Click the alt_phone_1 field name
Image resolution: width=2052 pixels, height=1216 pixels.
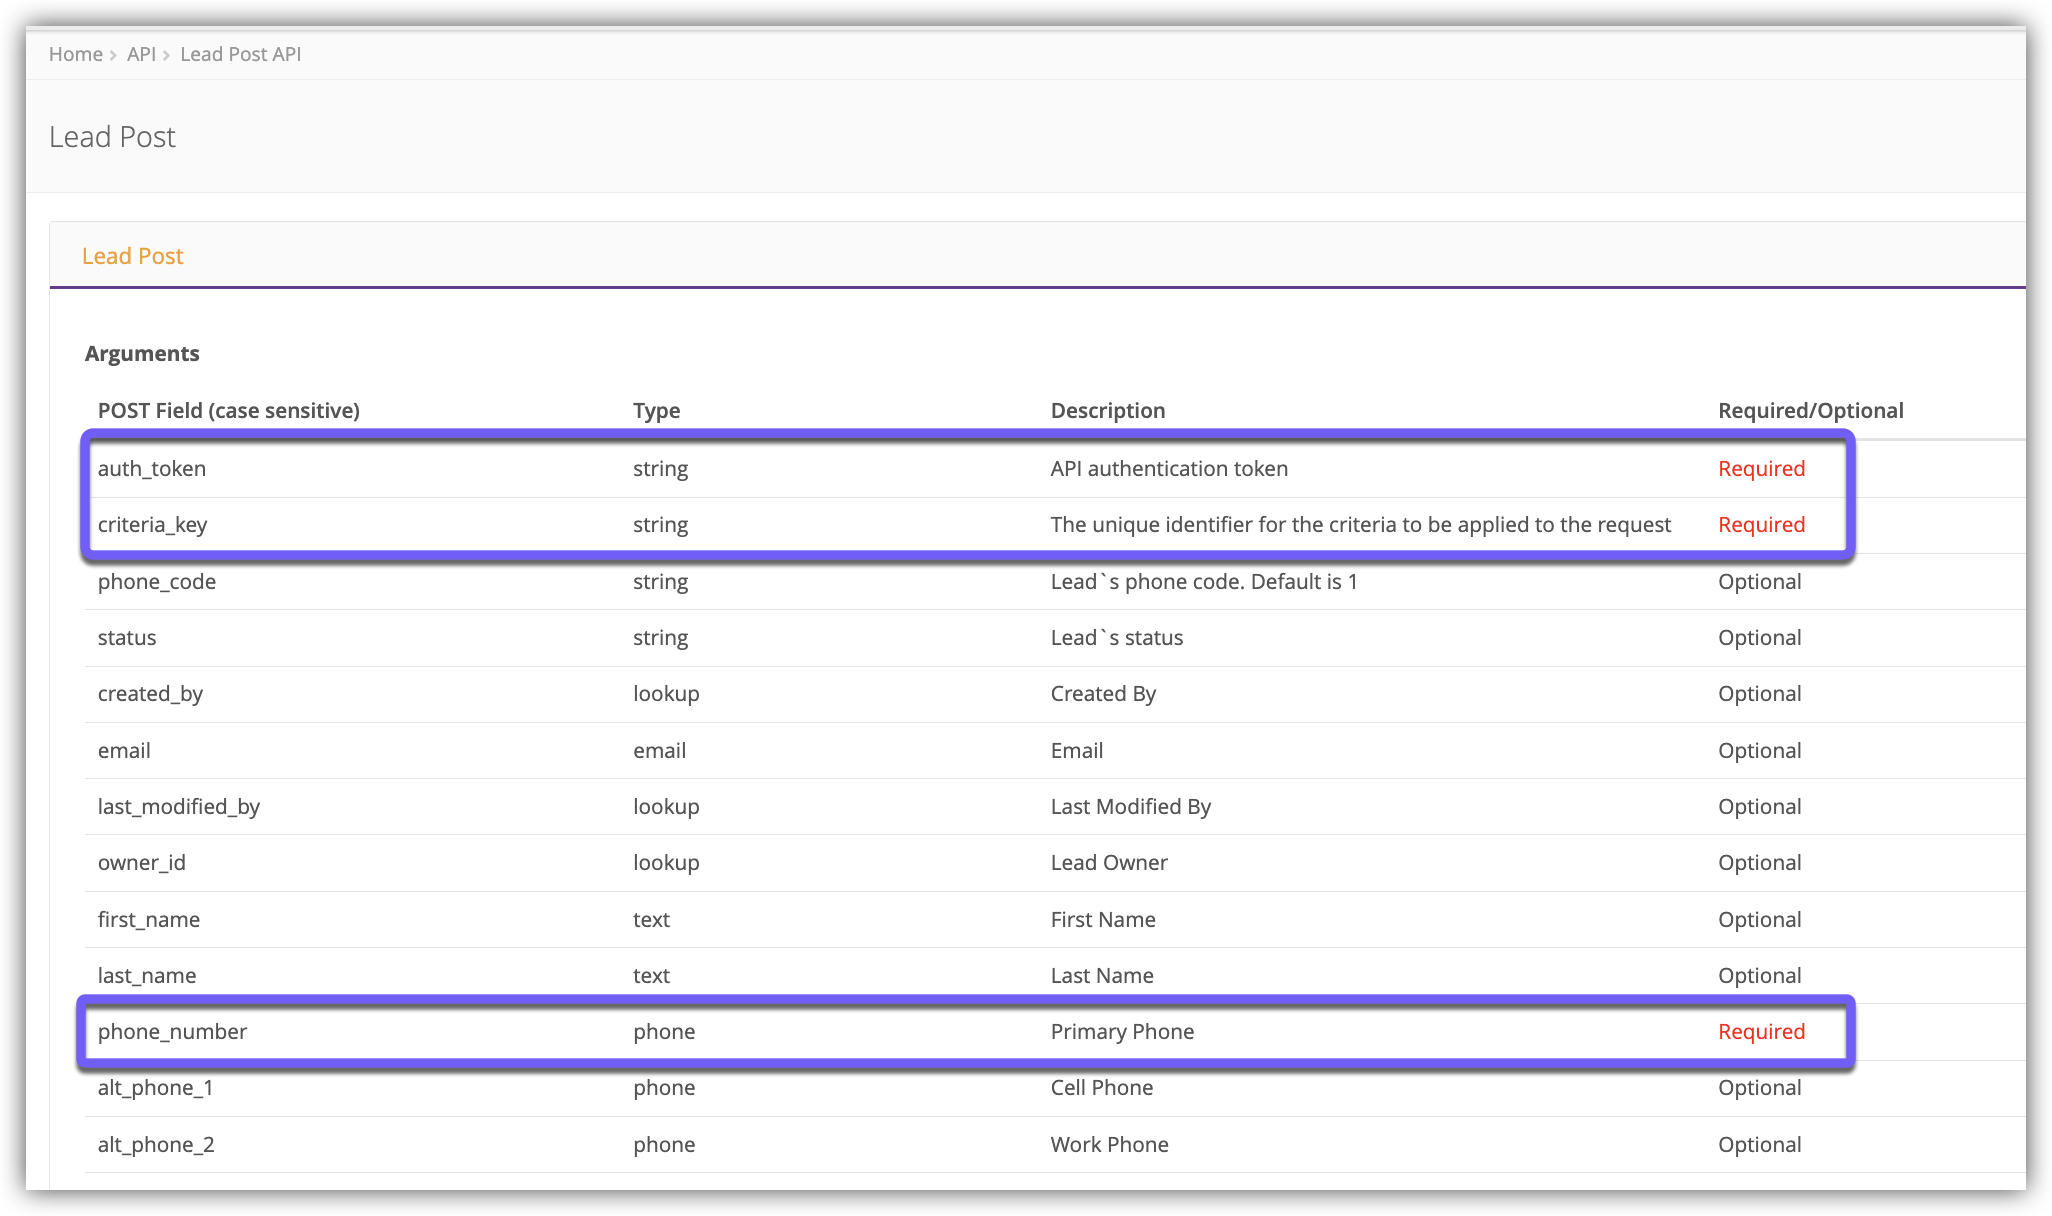[x=156, y=1088]
